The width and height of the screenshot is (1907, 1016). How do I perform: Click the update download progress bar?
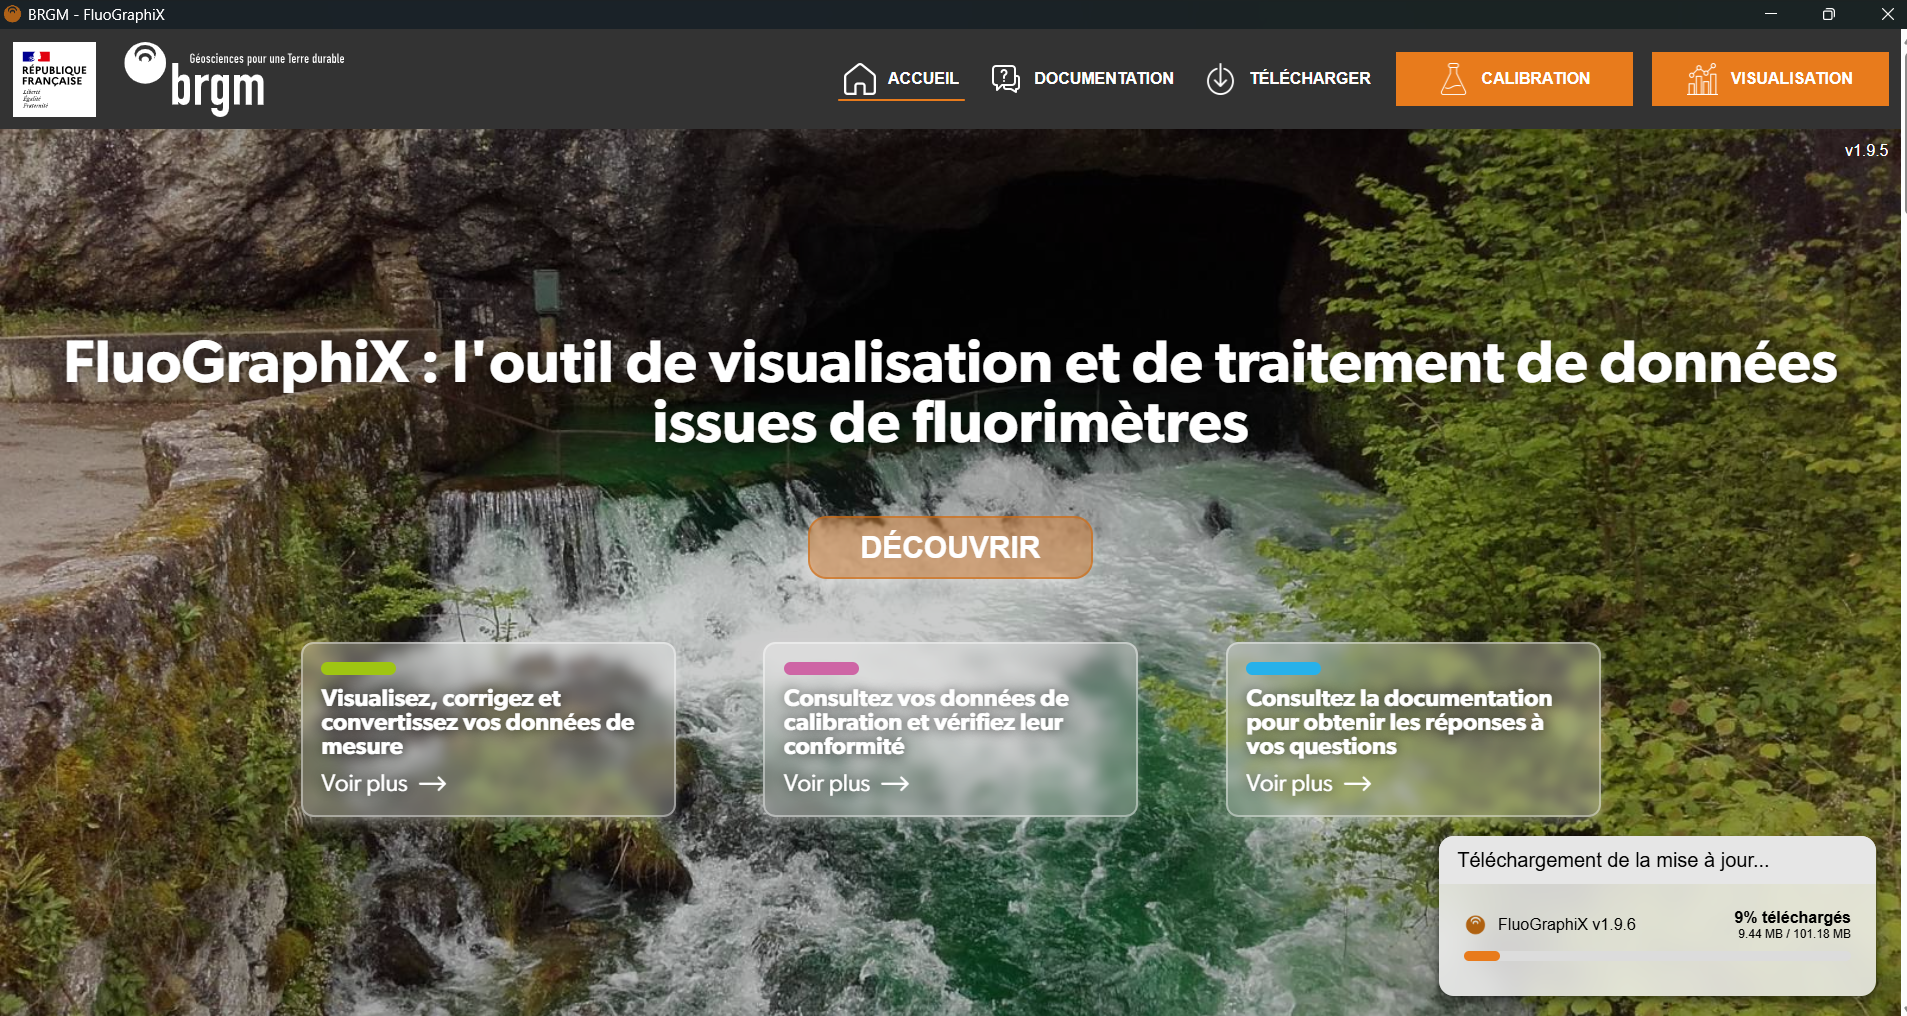click(x=1657, y=956)
